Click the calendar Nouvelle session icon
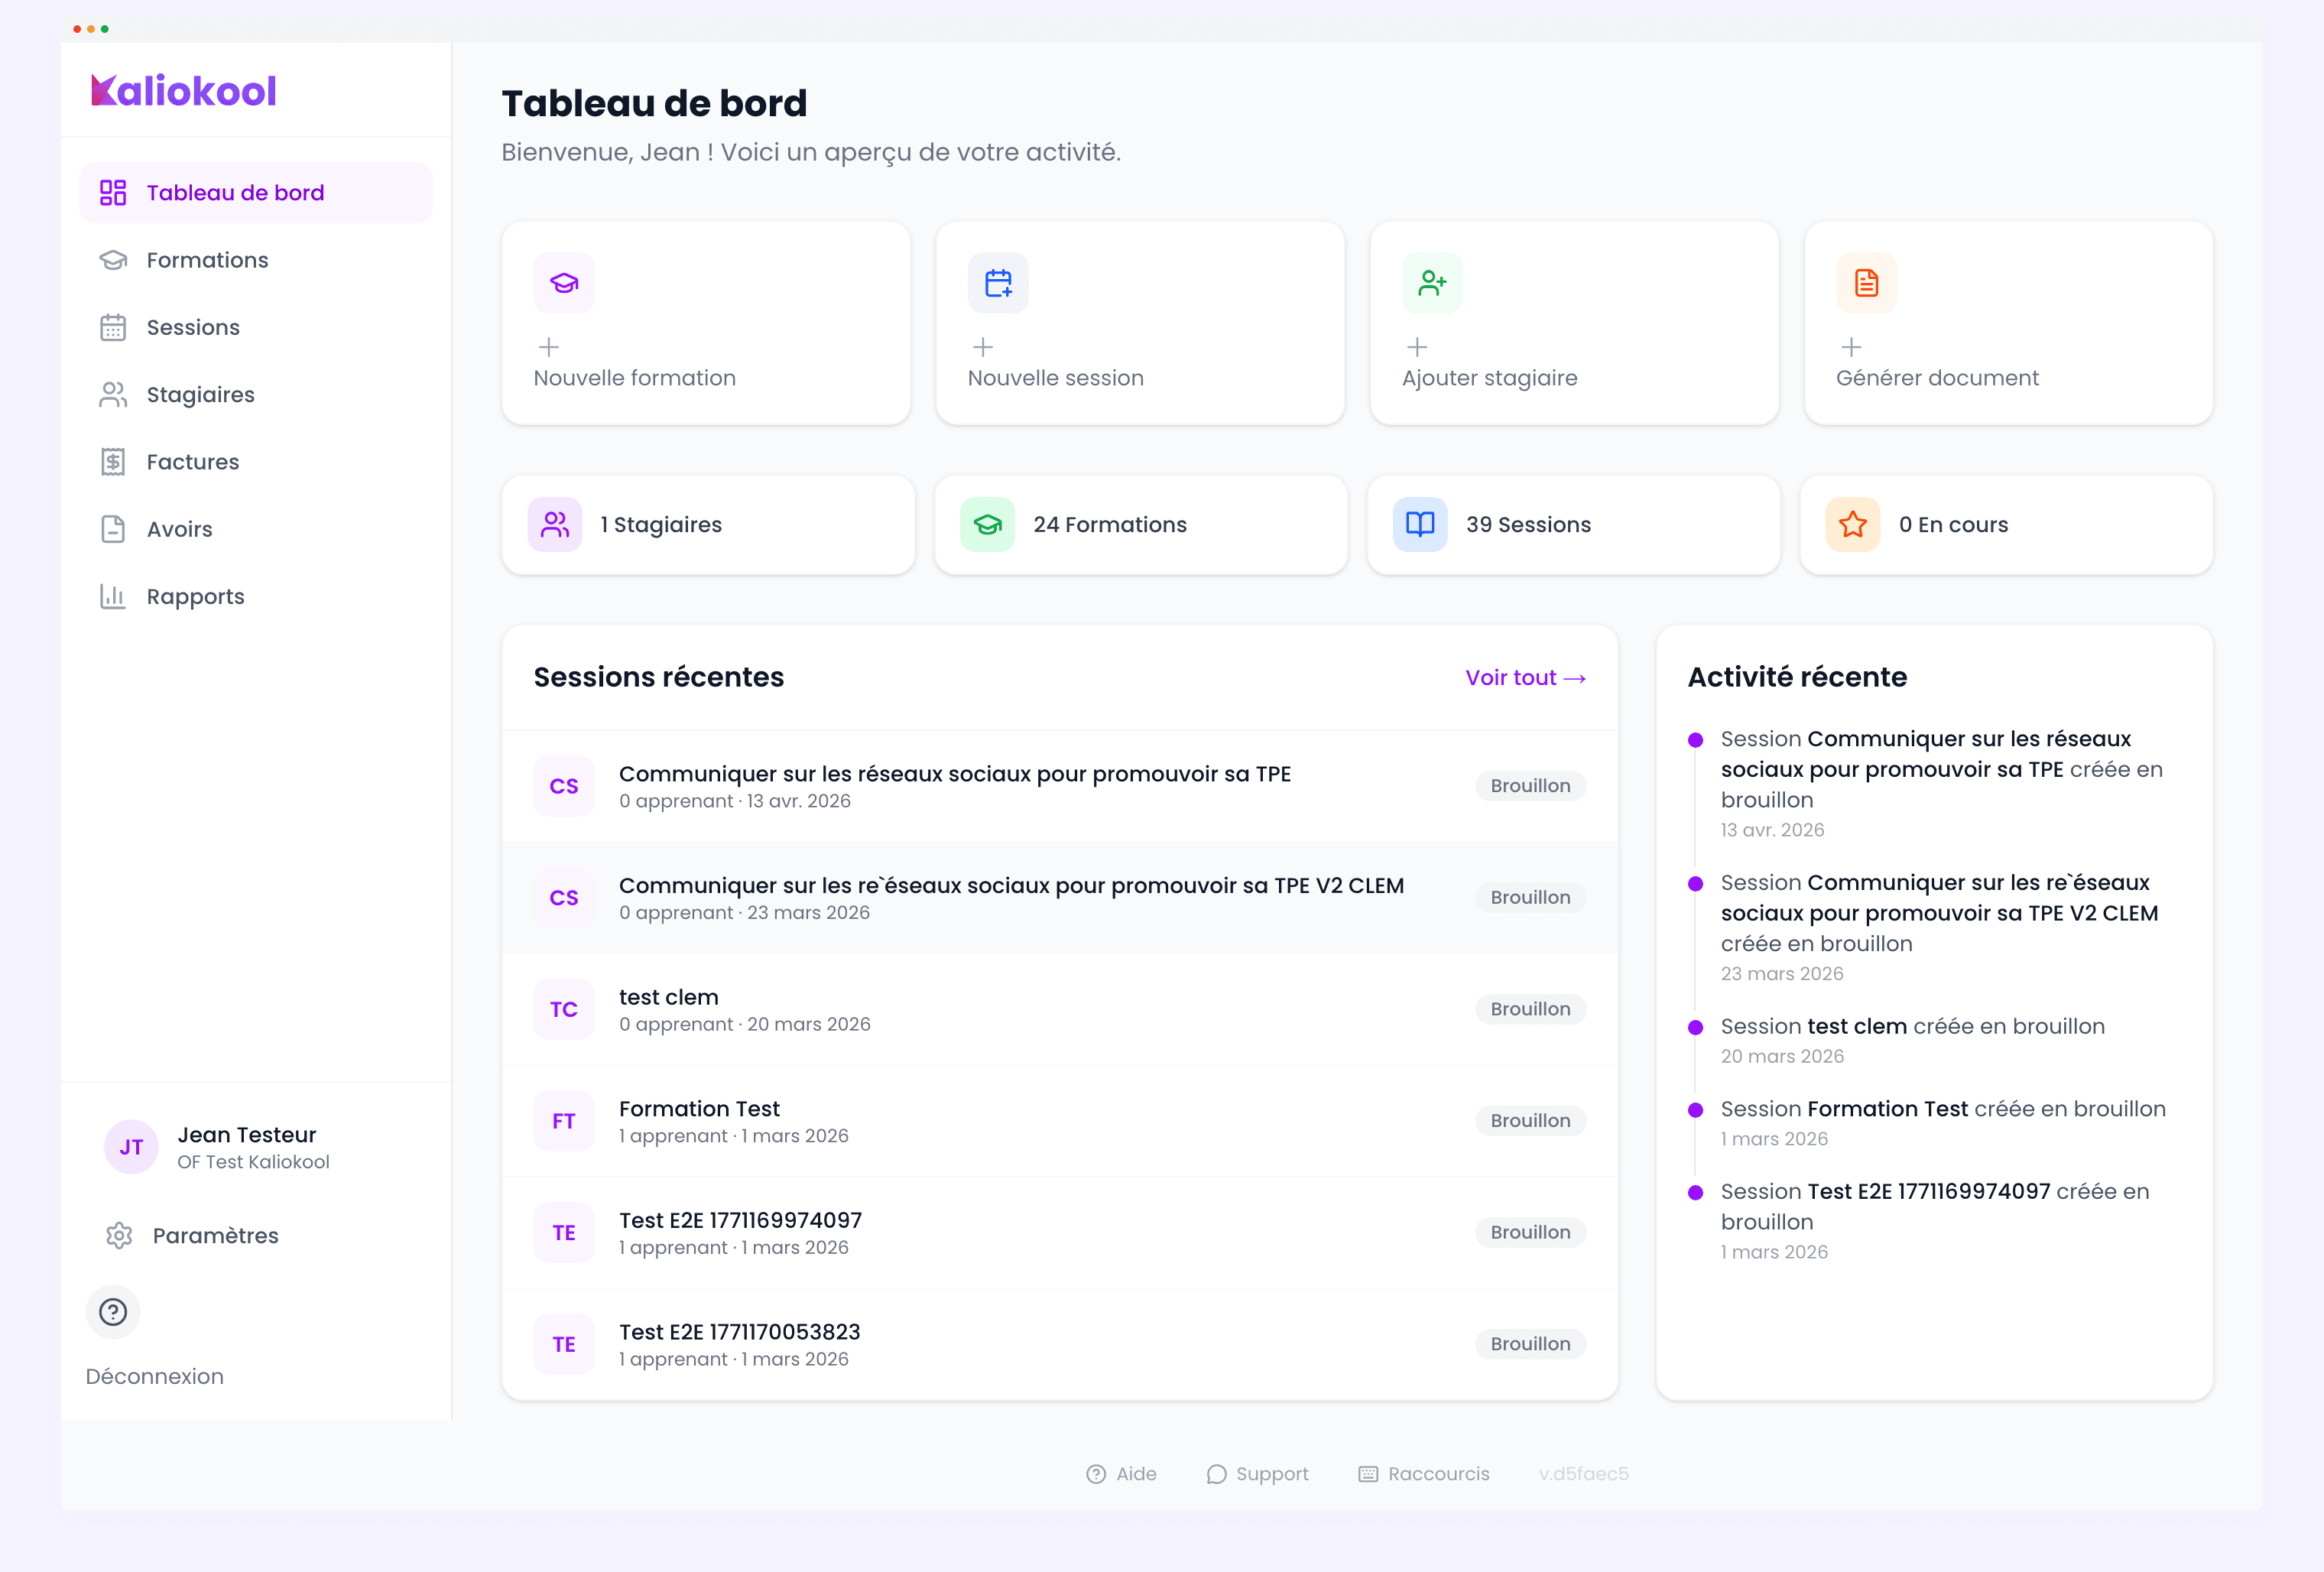The image size is (2324, 1572). pyautogui.click(x=998, y=283)
